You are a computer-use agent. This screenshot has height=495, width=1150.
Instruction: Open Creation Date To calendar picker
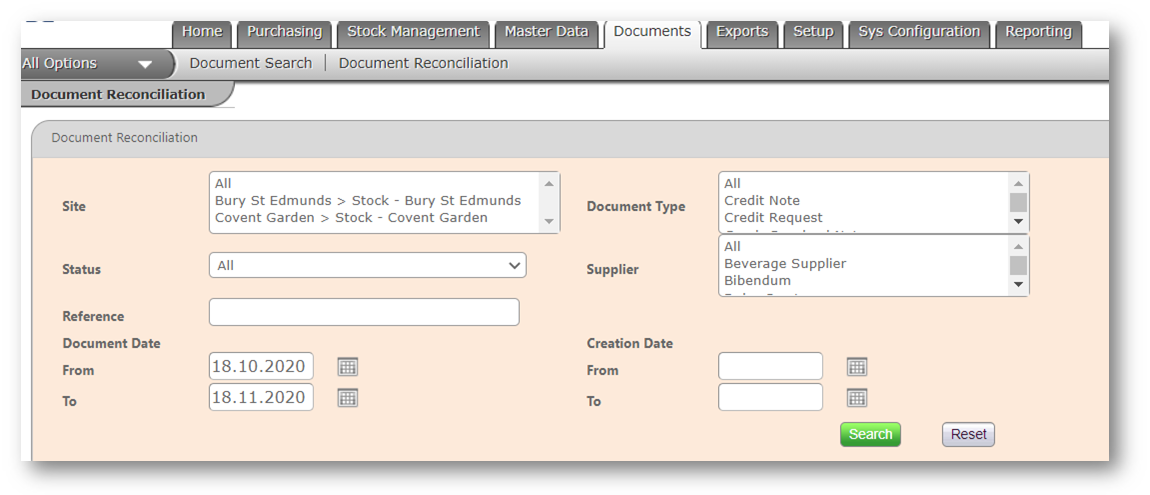click(857, 397)
